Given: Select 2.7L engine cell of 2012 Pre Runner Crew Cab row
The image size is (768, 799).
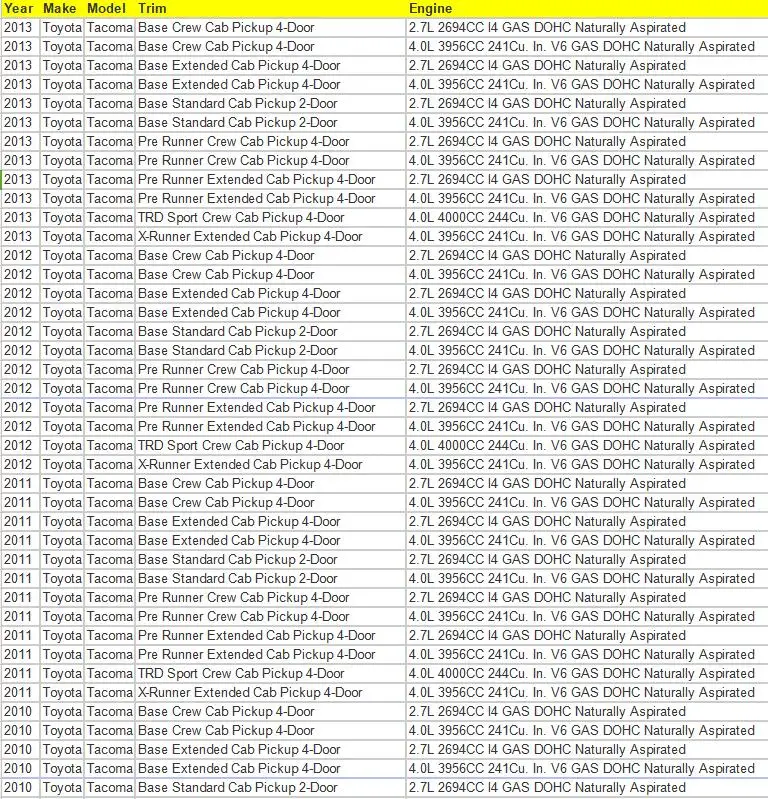Looking at the screenshot, I should click(587, 369).
